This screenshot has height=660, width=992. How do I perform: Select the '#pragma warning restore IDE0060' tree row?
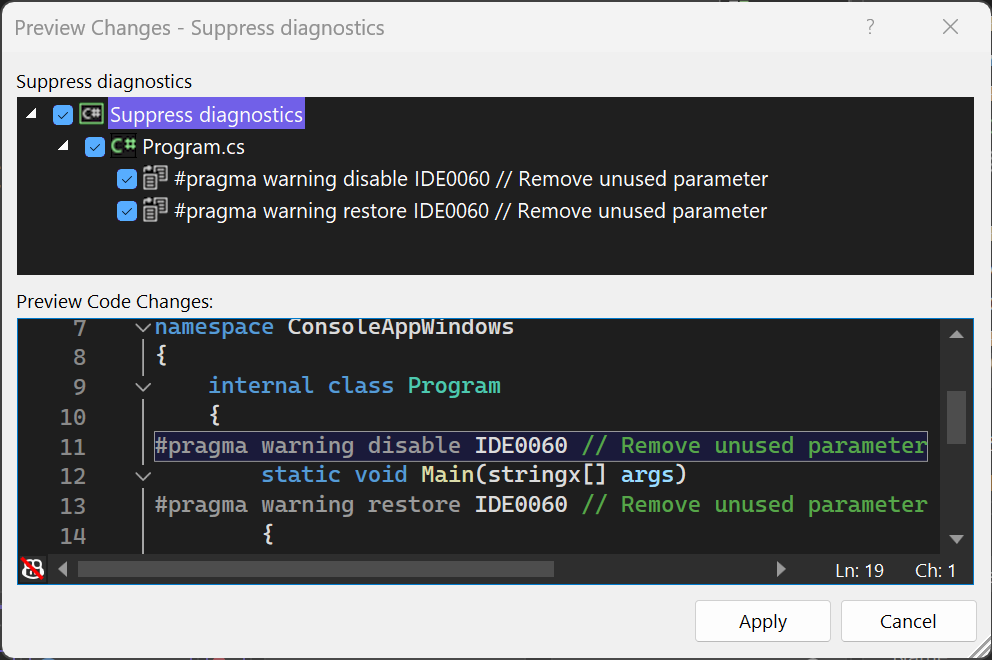[x=470, y=211]
